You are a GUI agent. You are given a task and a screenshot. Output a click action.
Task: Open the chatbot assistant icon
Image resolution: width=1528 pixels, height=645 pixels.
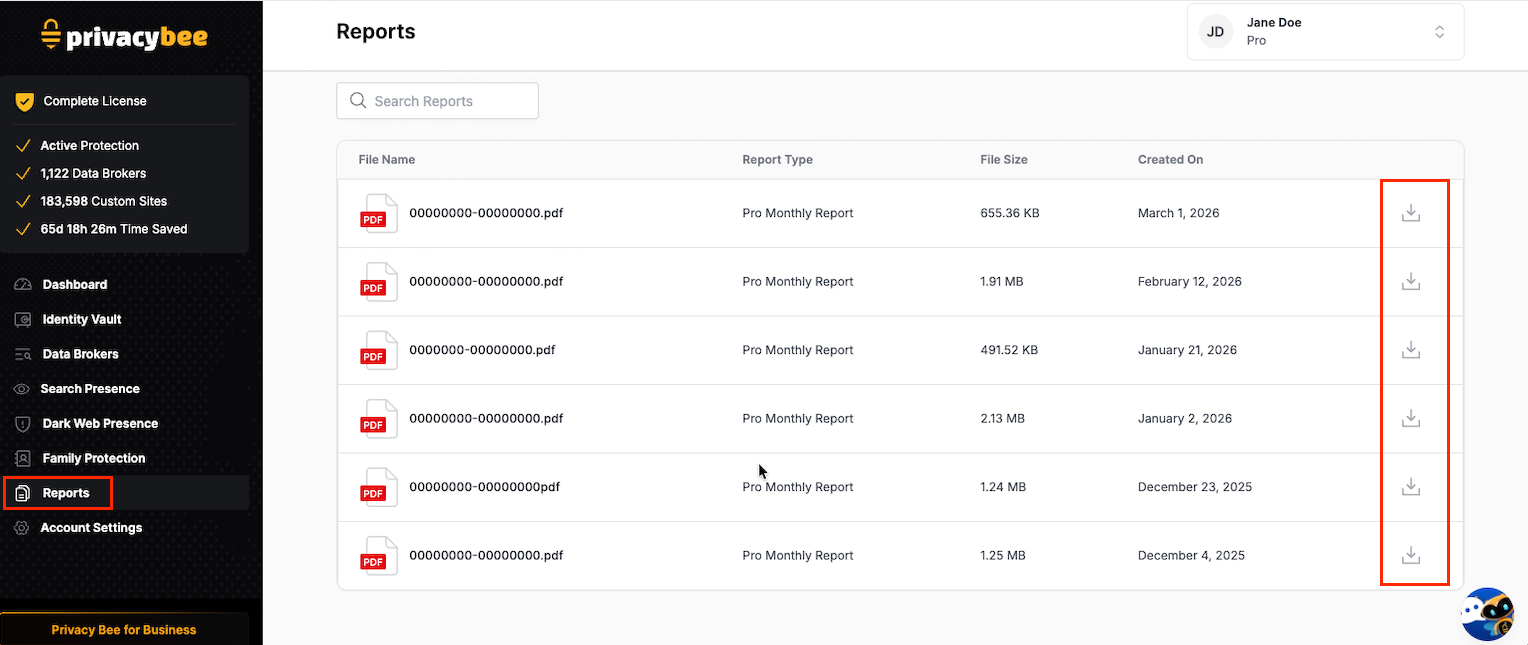[1487, 613]
